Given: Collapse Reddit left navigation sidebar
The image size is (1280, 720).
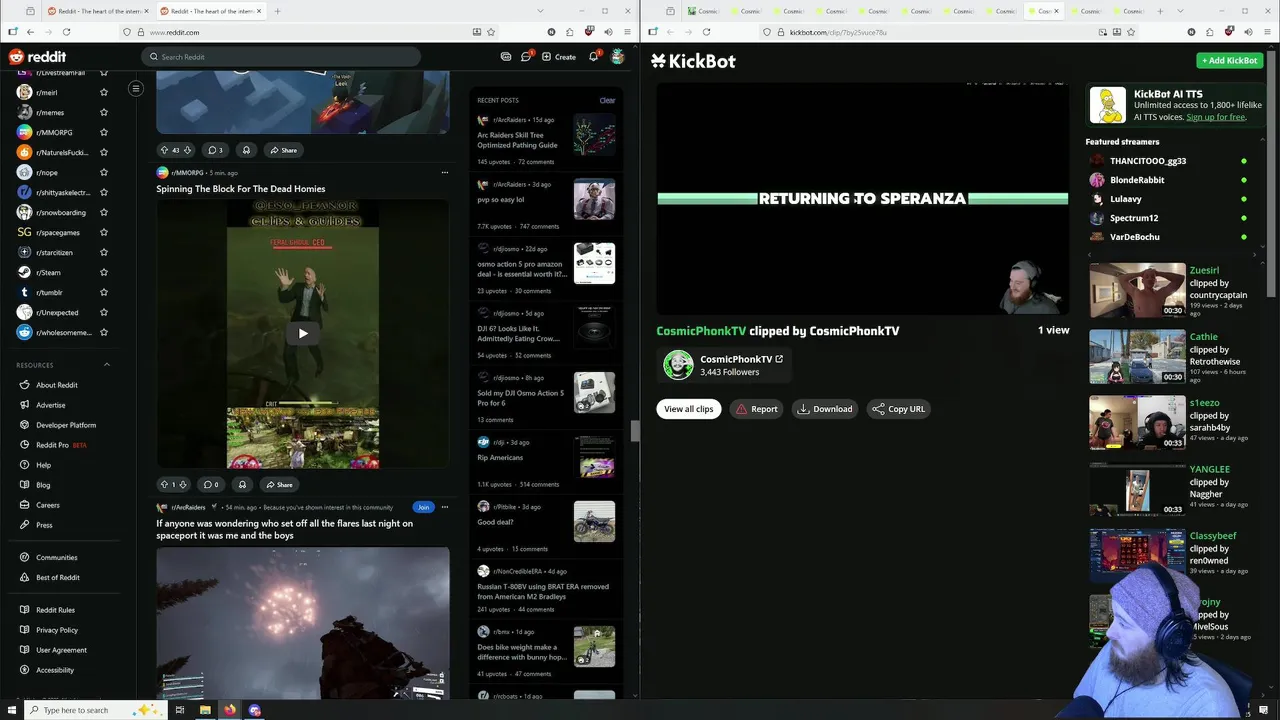Looking at the screenshot, I should coord(136,89).
